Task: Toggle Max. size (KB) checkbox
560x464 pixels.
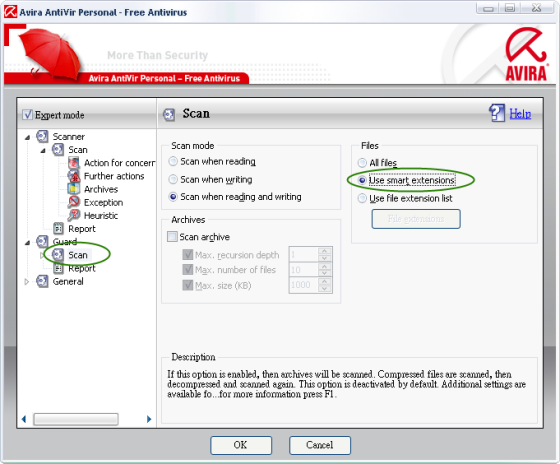Action: [188, 285]
